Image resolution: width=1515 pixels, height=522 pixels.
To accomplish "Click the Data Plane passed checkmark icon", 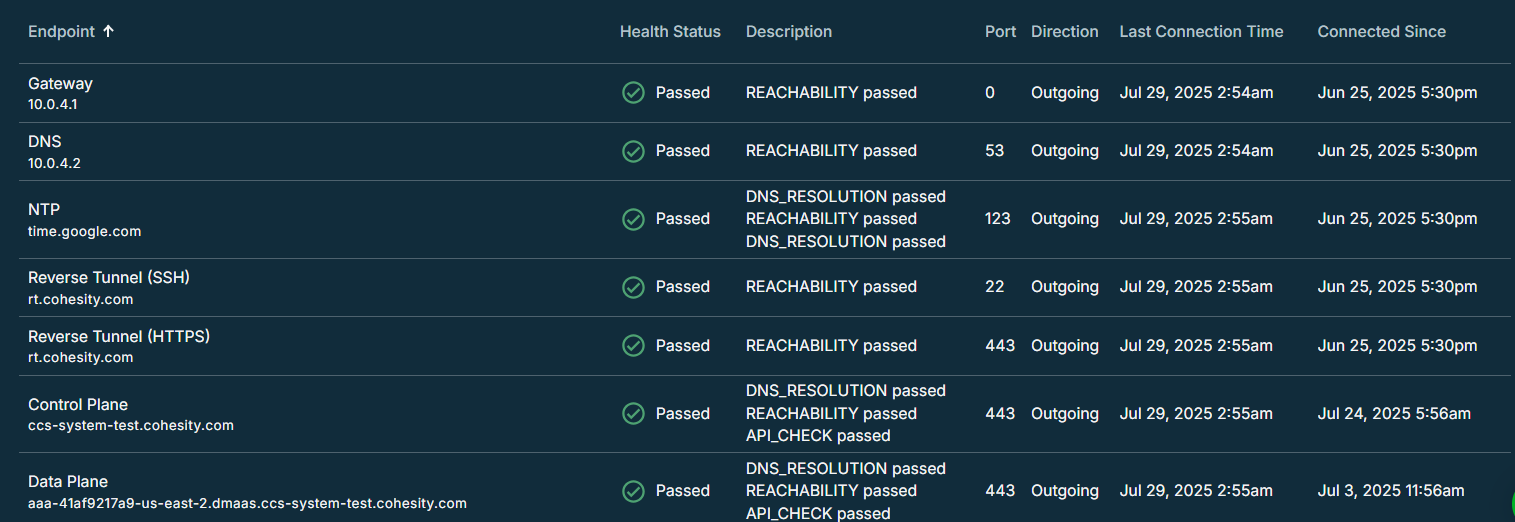I will click(633, 491).
